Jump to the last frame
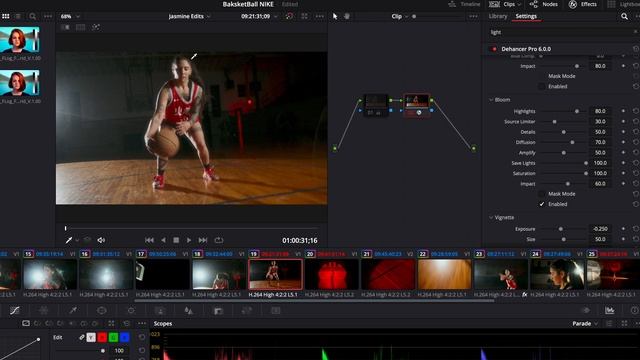This screenshot has height=360, width=640. click(203, 240)
